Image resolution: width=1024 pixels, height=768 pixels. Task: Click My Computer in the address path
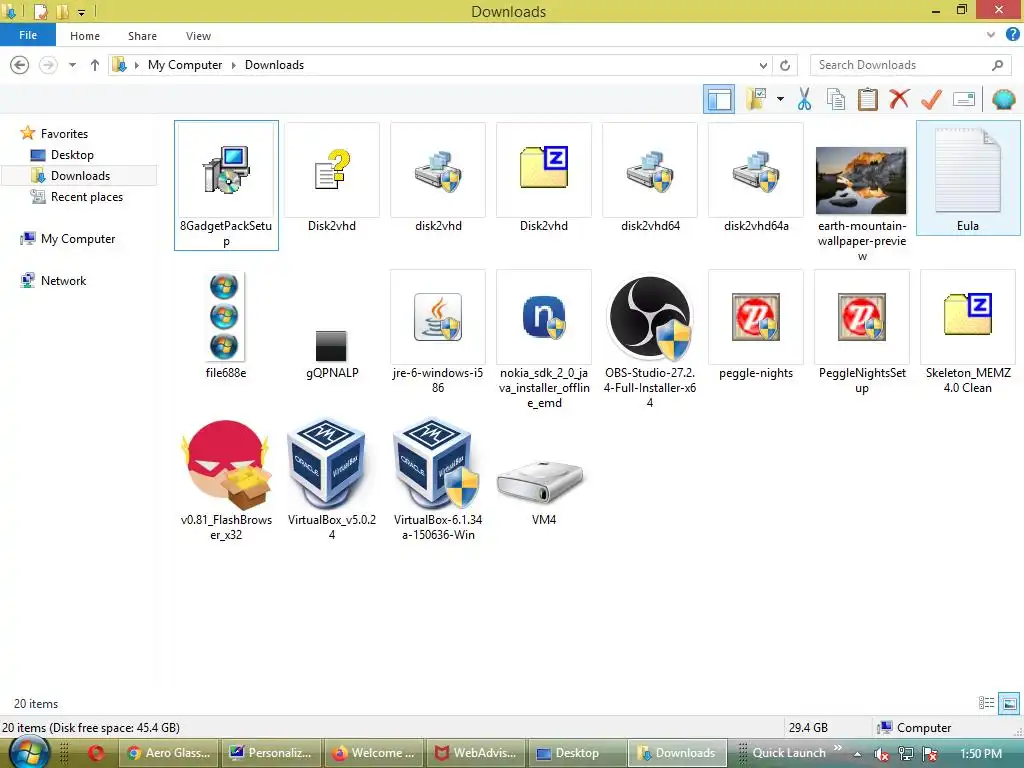click(x=185, y=65)
